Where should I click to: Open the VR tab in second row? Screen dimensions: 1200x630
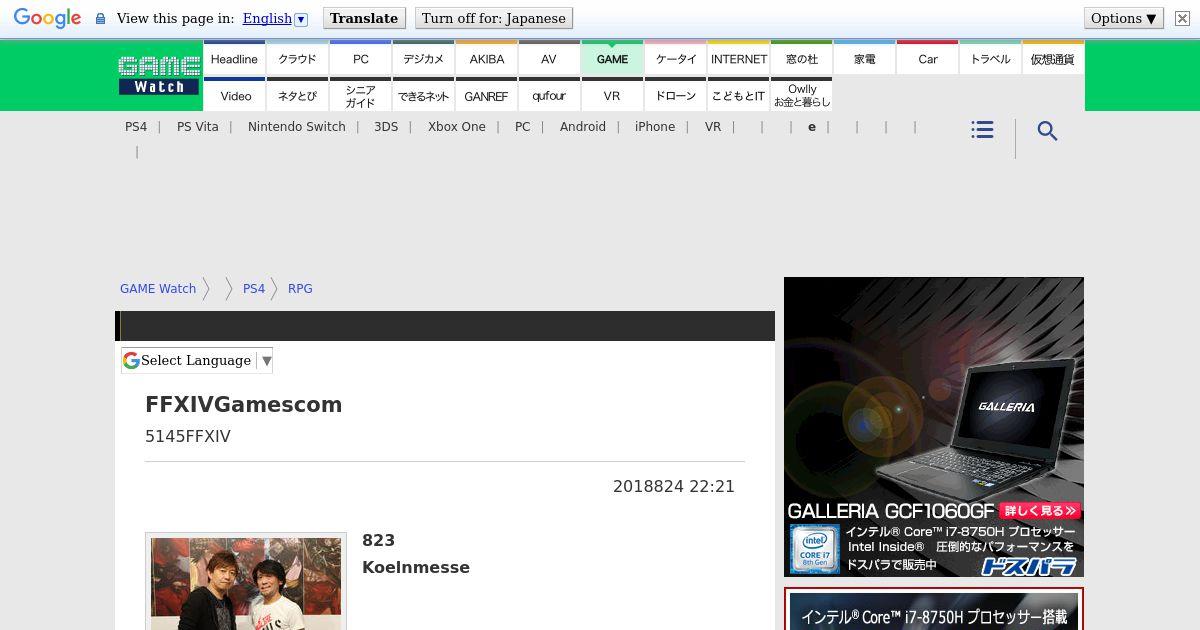(x=612, y=96)
